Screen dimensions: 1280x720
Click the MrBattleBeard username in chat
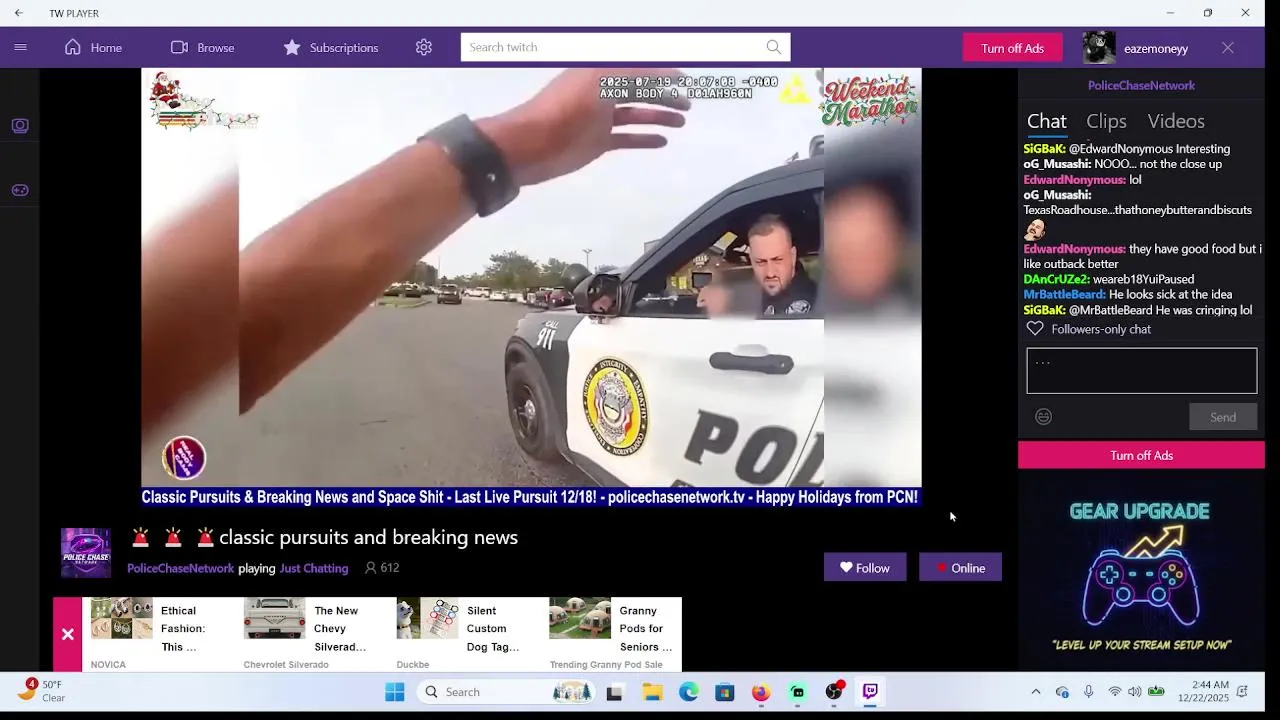pyautogui.click(x=1065, y=295)
